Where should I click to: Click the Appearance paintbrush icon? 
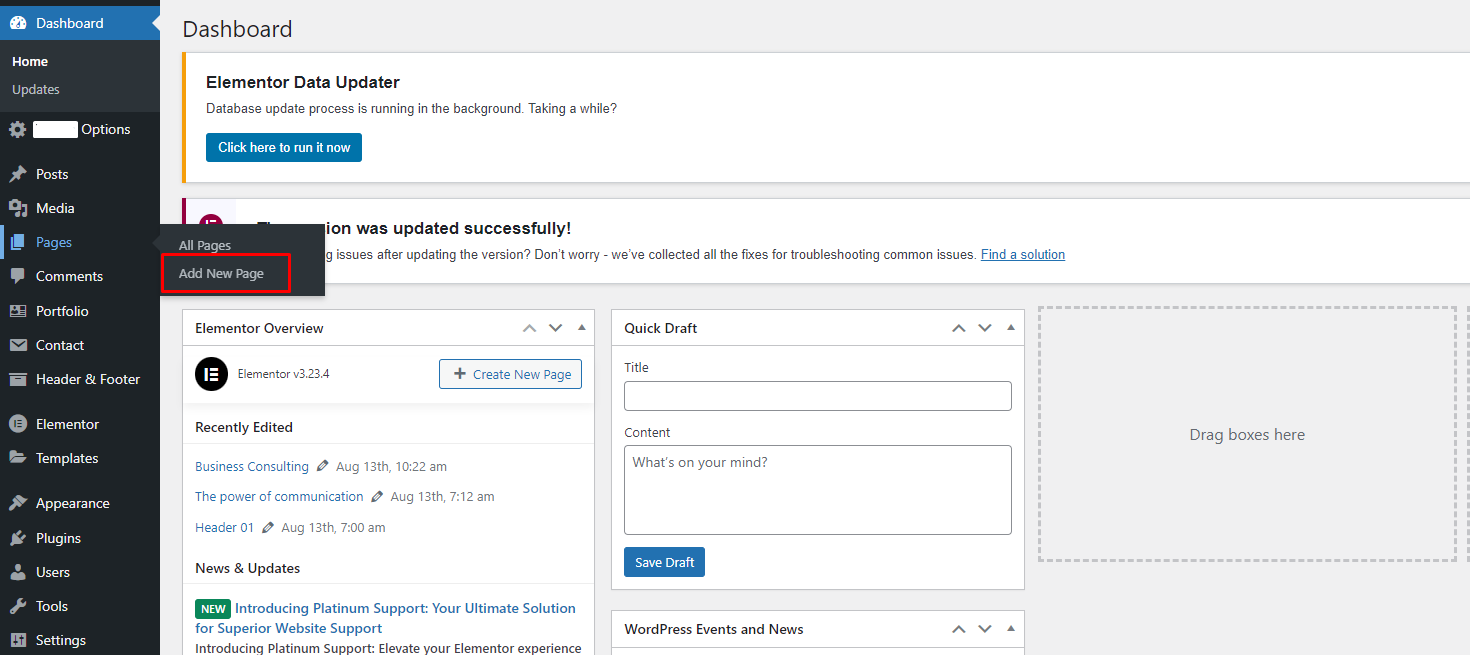coord(18,503)
